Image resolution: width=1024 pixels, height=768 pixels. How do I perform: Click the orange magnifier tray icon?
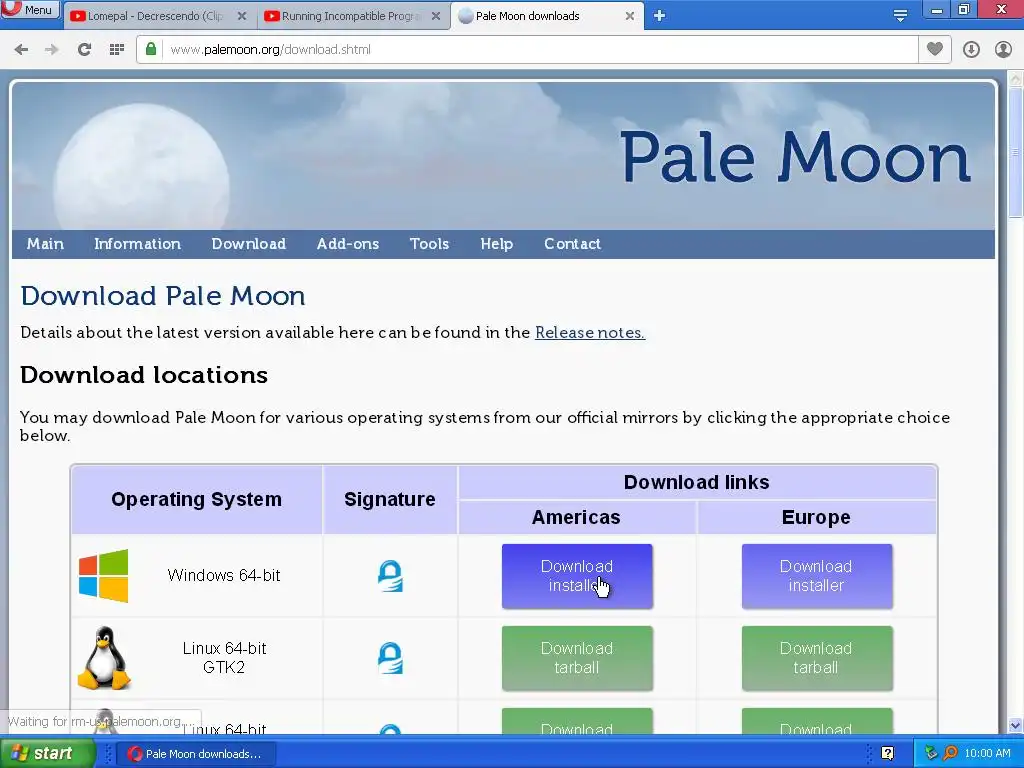[950, 753]
